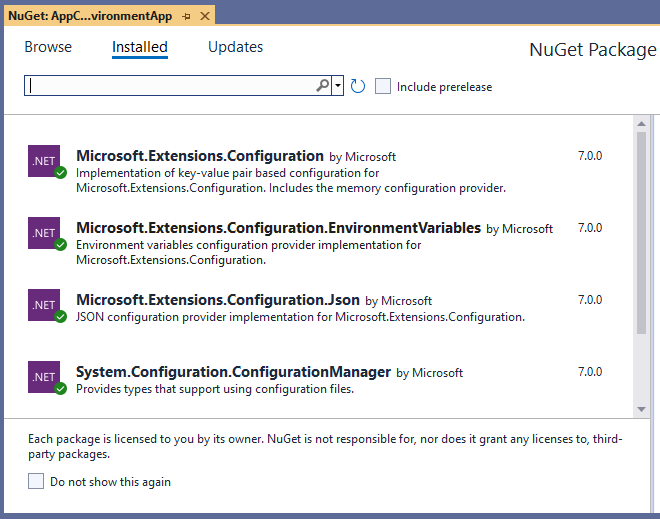This screenshot has height=519, width=660.
Task: Select the Installed tab
Action: [140, 47]
